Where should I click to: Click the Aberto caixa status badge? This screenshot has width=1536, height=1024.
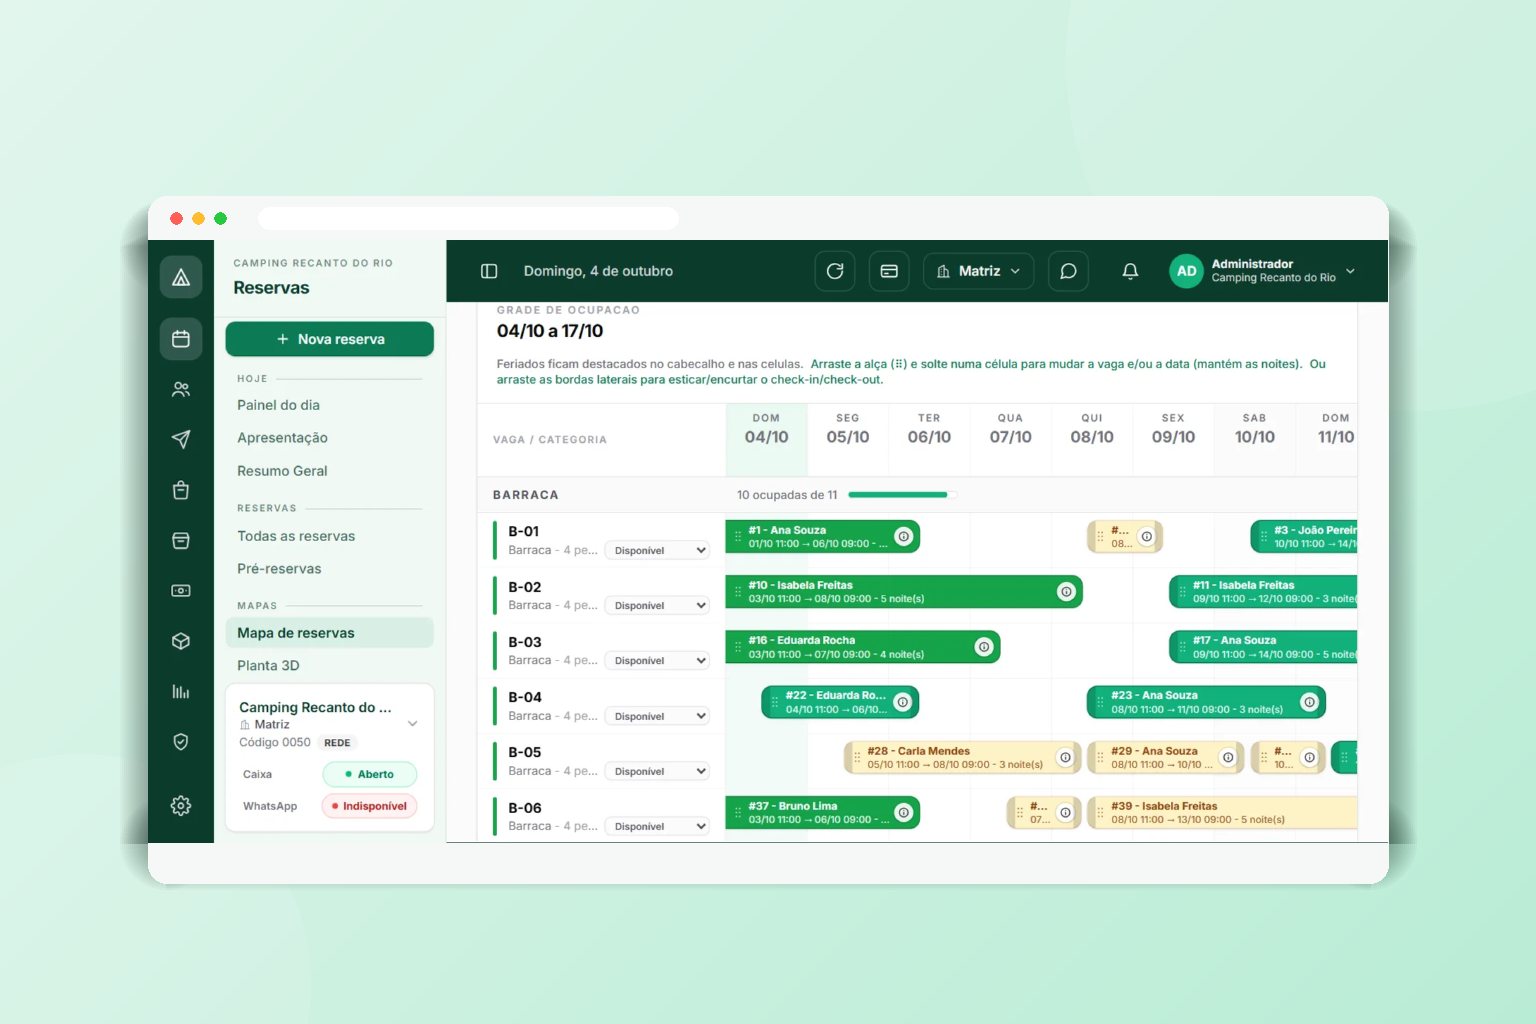[x=369, y=774]
